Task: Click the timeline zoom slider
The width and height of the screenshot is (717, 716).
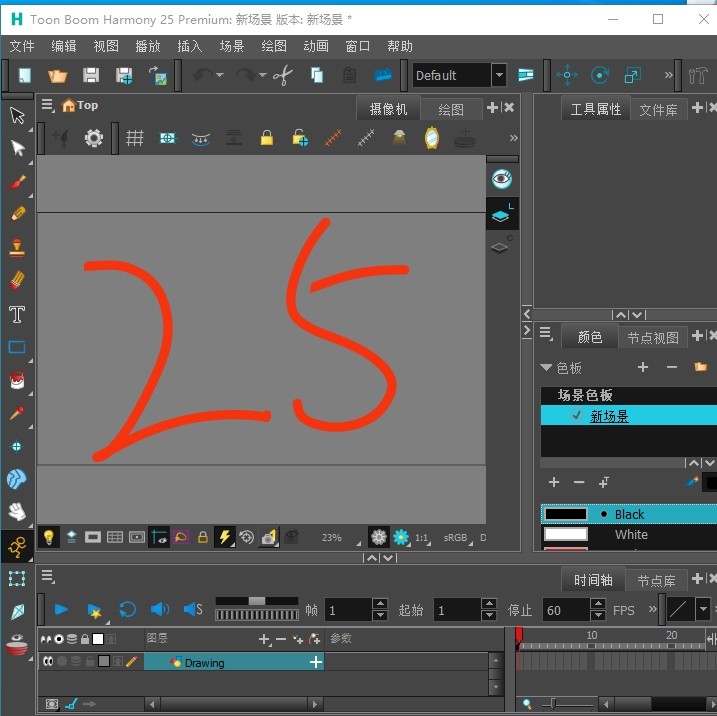Action: click(567, 704)
